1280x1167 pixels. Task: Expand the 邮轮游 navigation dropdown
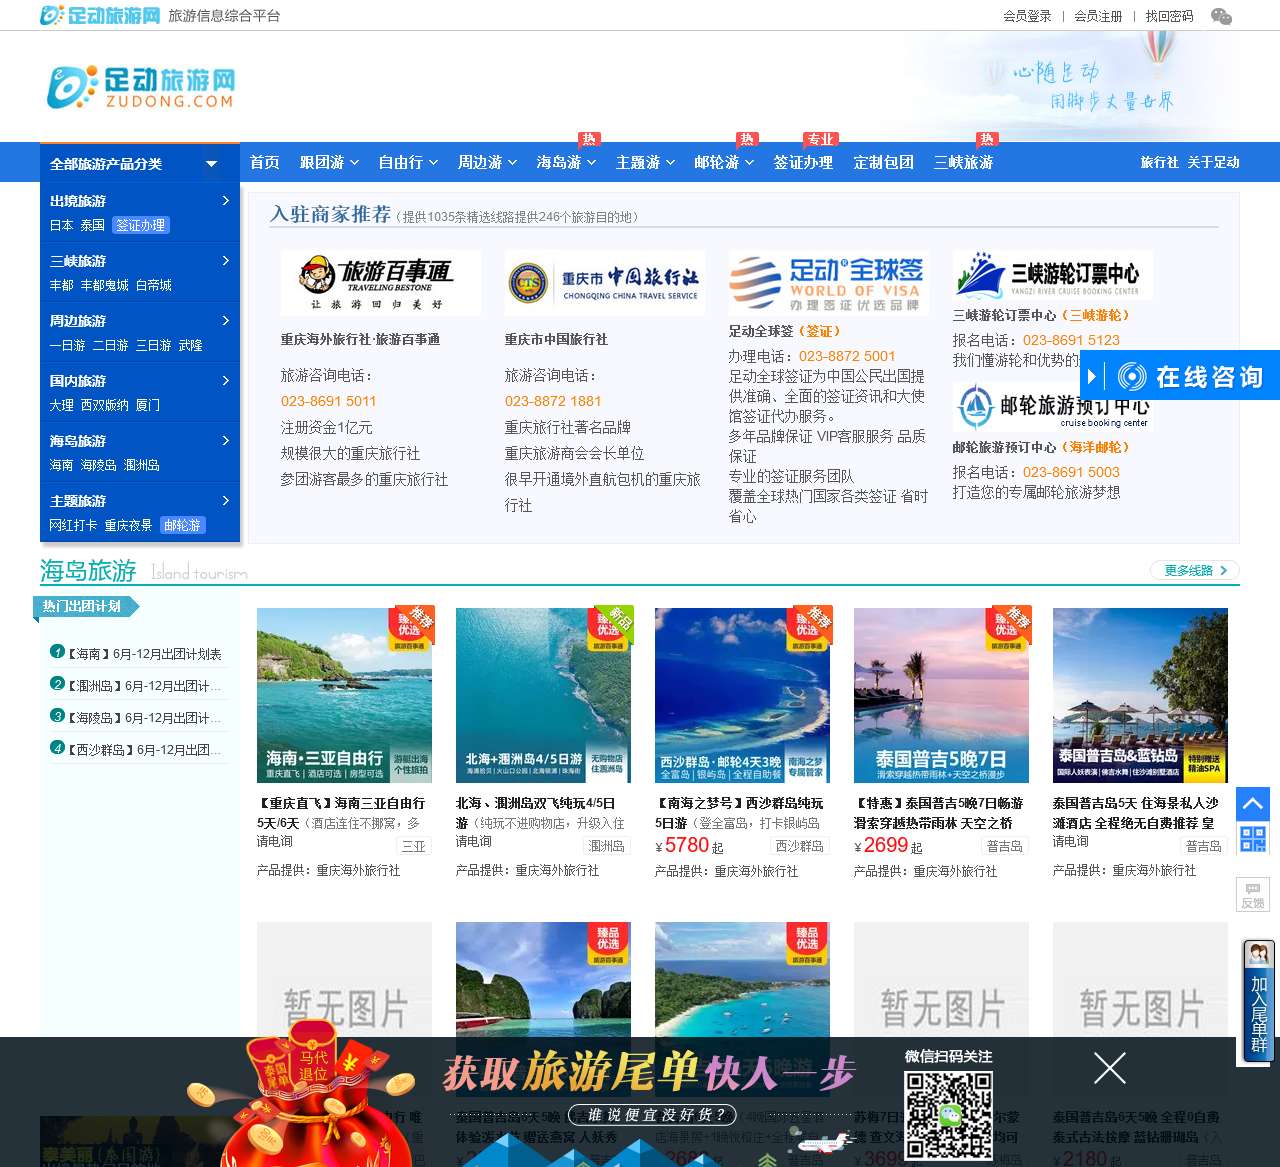(x=723, y=162)
